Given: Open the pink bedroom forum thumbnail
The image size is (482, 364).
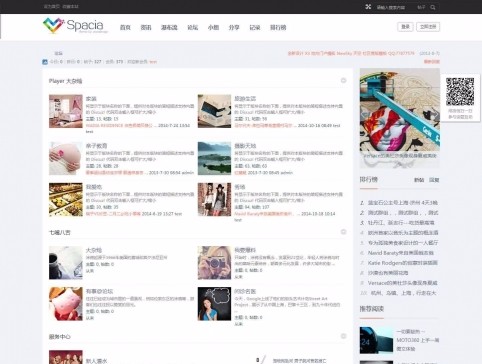Looking at the screenshot, I should coord(66,111).
